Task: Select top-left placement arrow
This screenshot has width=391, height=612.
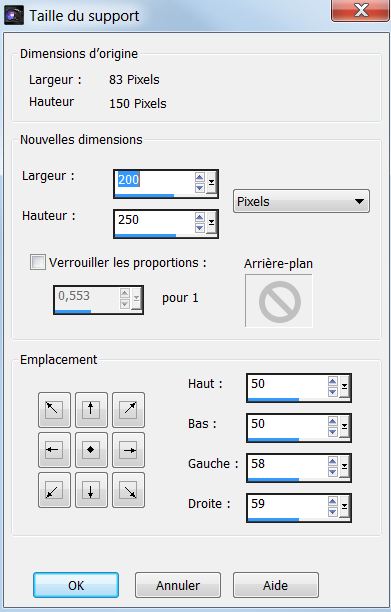Action: tap(54, 410)
